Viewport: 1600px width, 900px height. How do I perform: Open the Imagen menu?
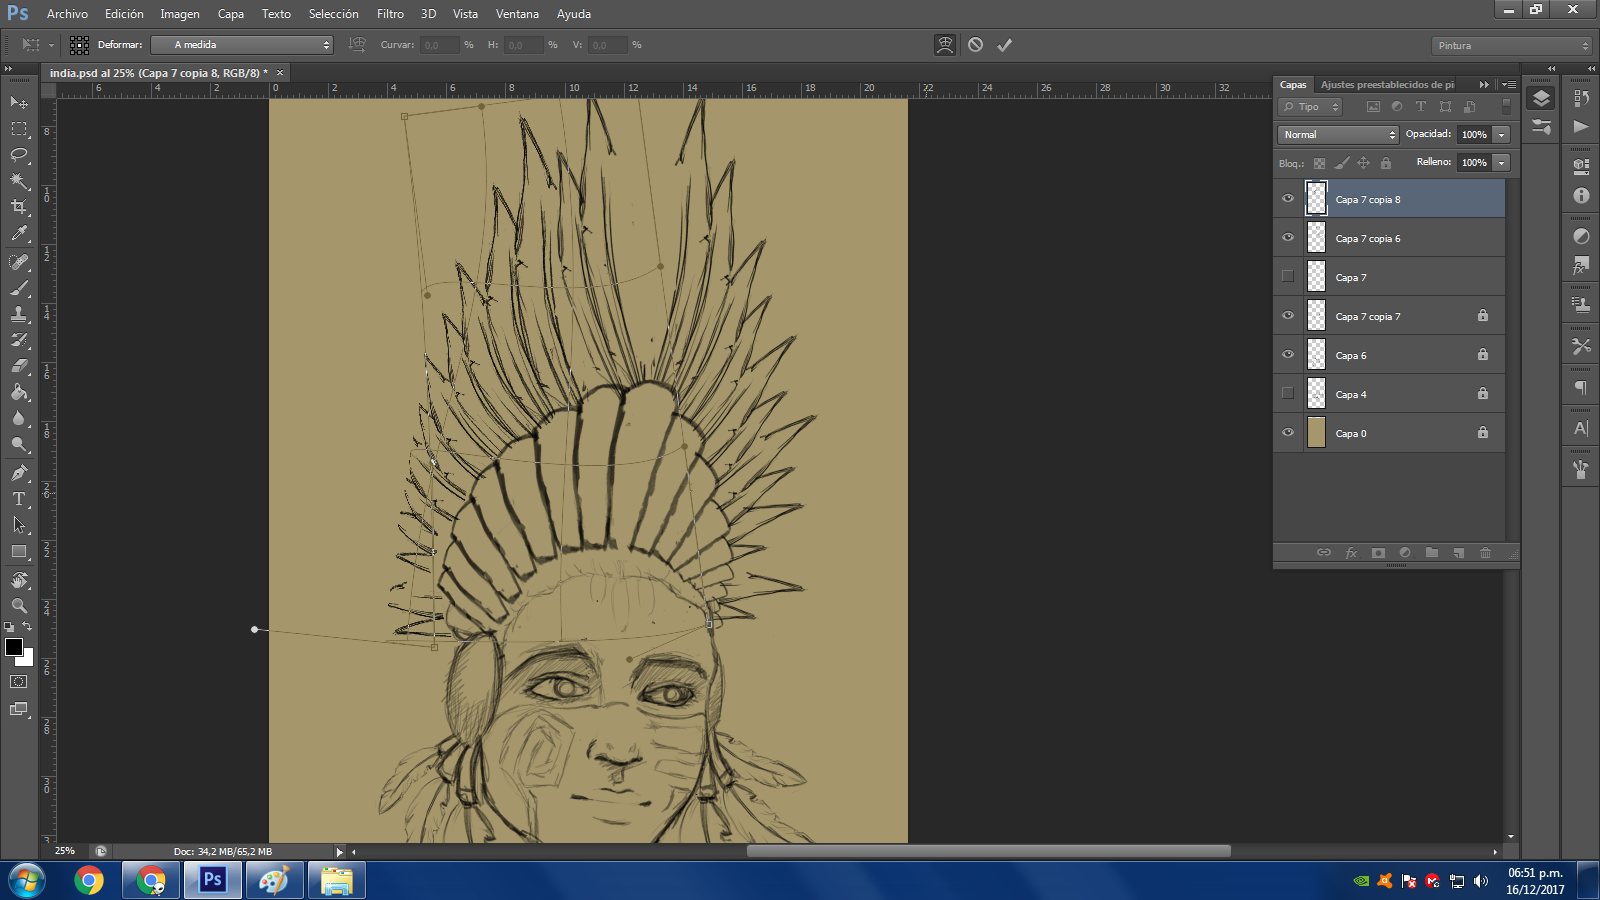[180, 14]
